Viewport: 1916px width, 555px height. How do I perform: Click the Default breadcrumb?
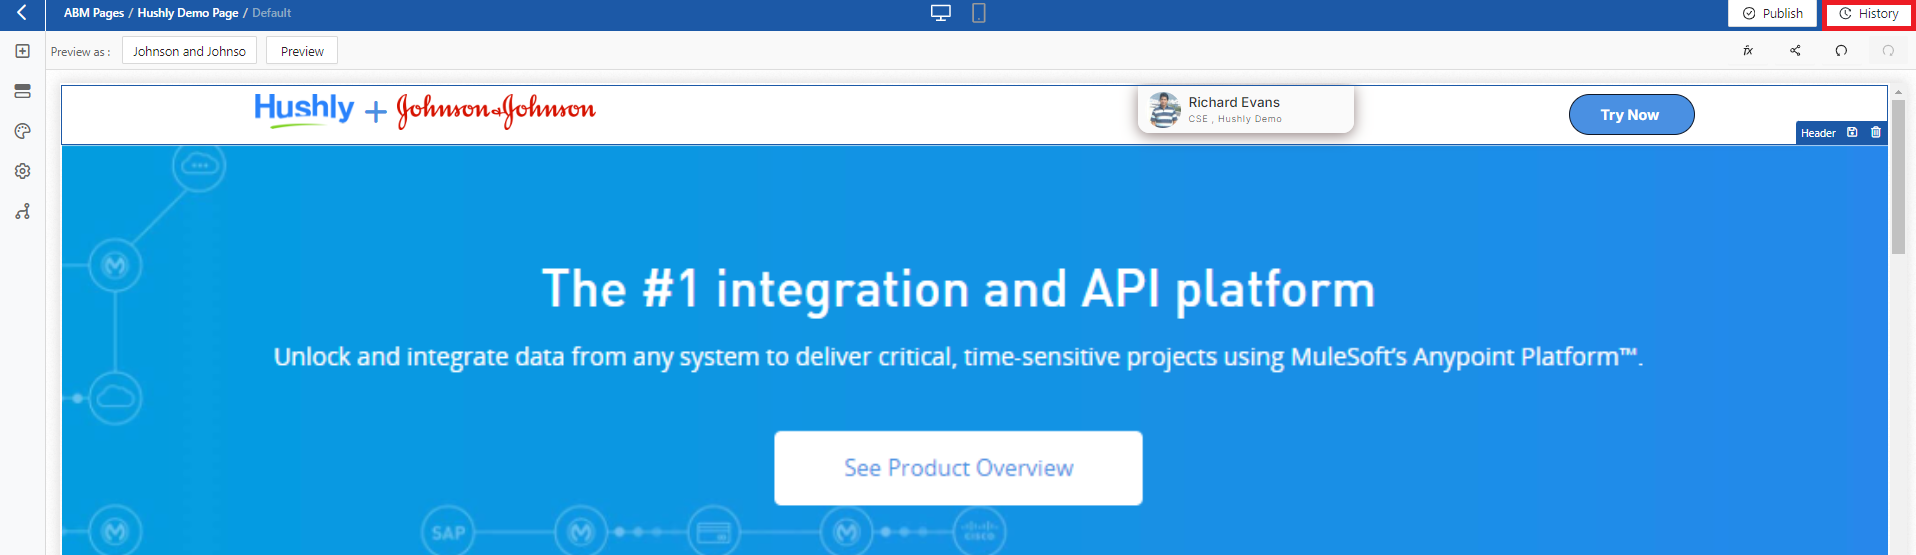pyautogui.click(x=272, y=13)
